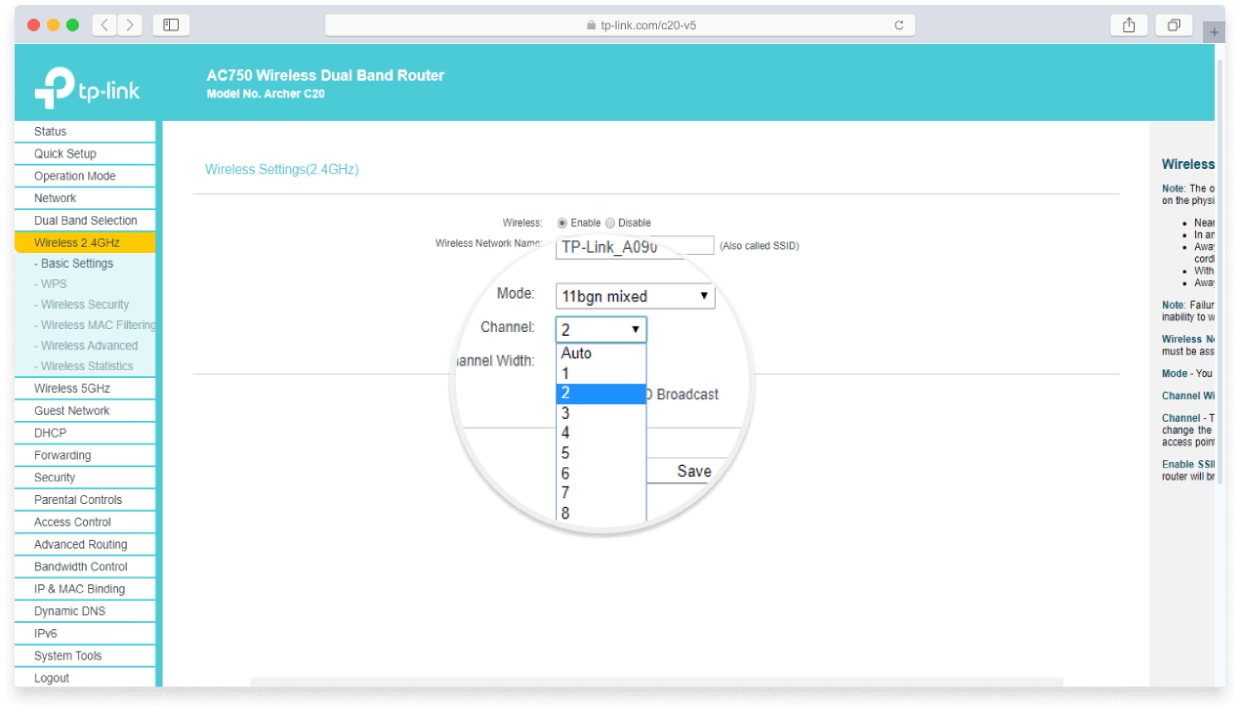Open Bandwidth Control in sidebar

pos(85,567)
